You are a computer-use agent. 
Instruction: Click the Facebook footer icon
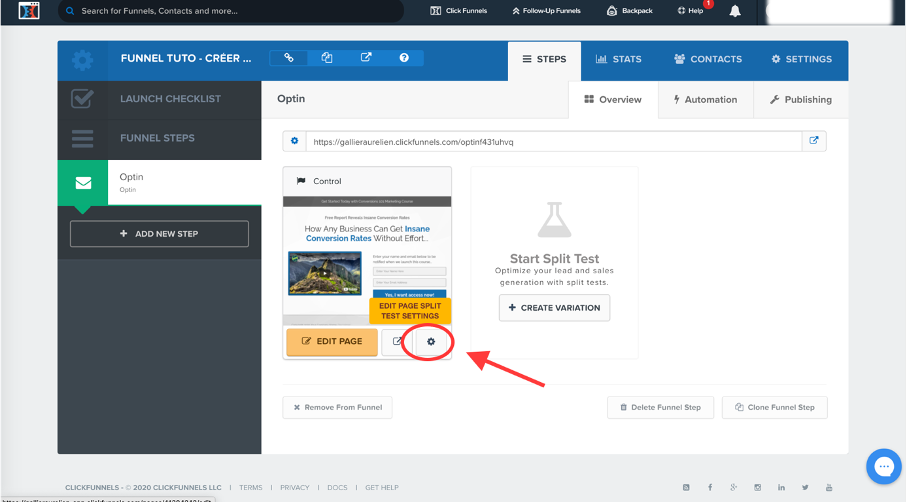[x=710, y=488]
